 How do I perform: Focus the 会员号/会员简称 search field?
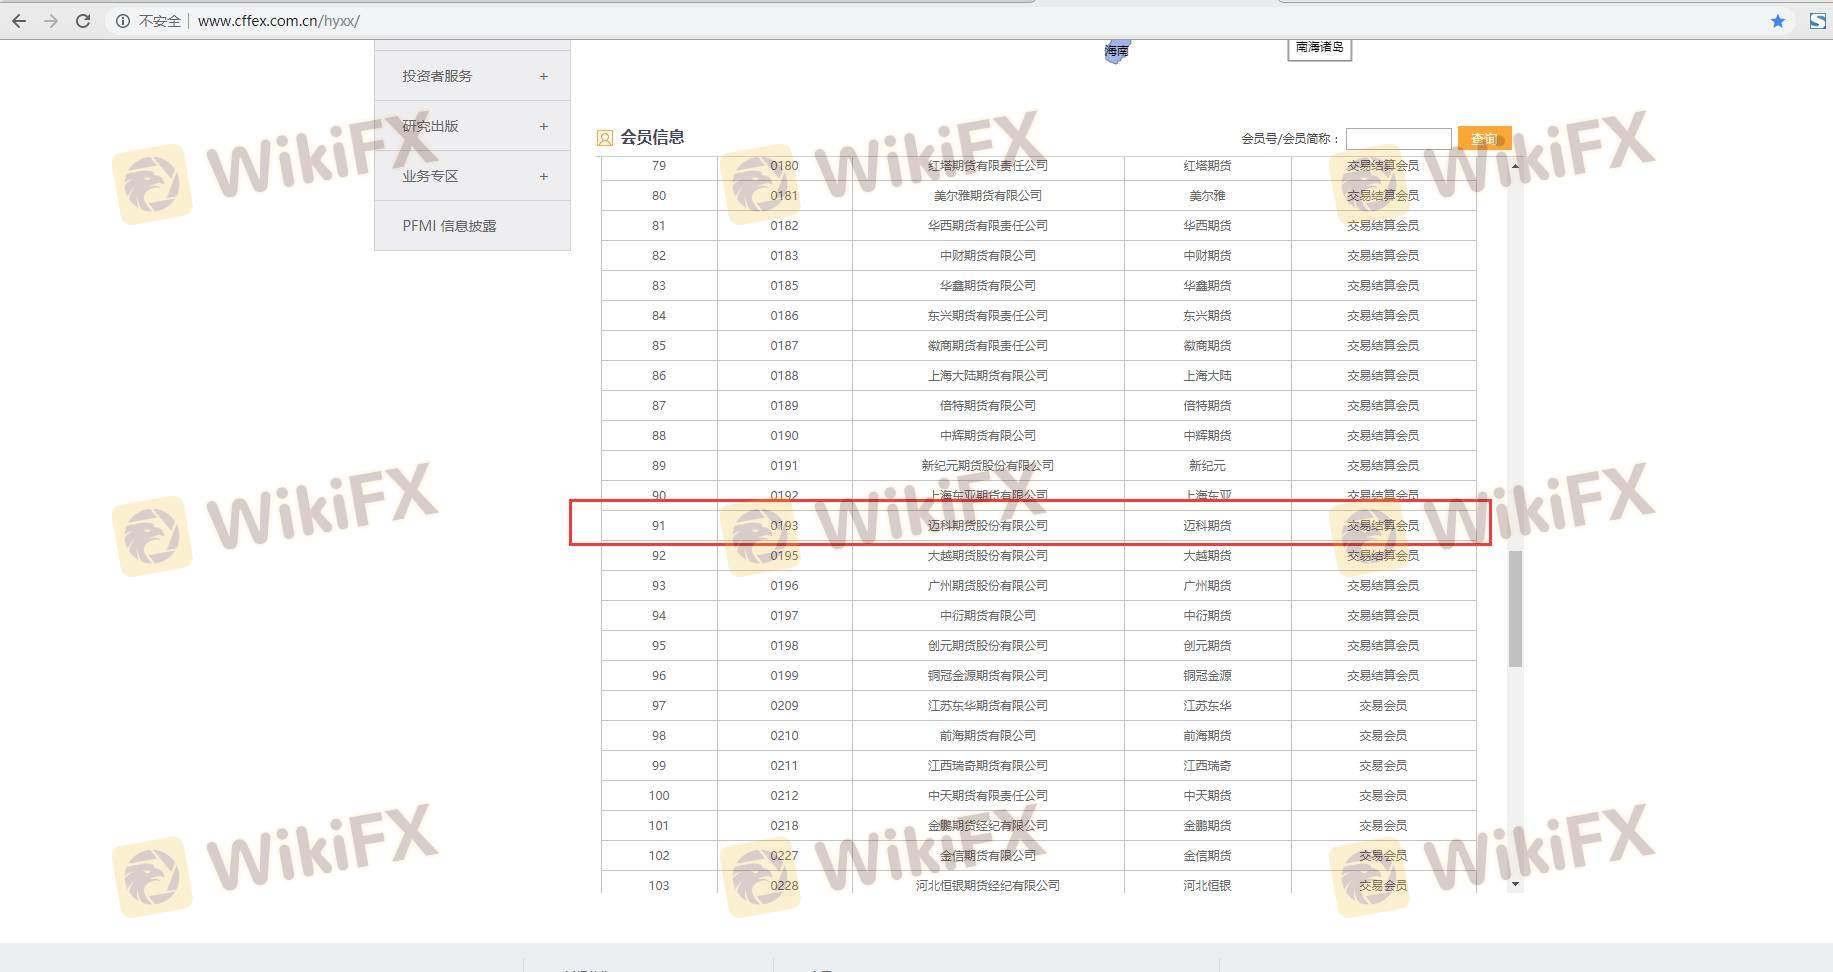point(1397,138)
